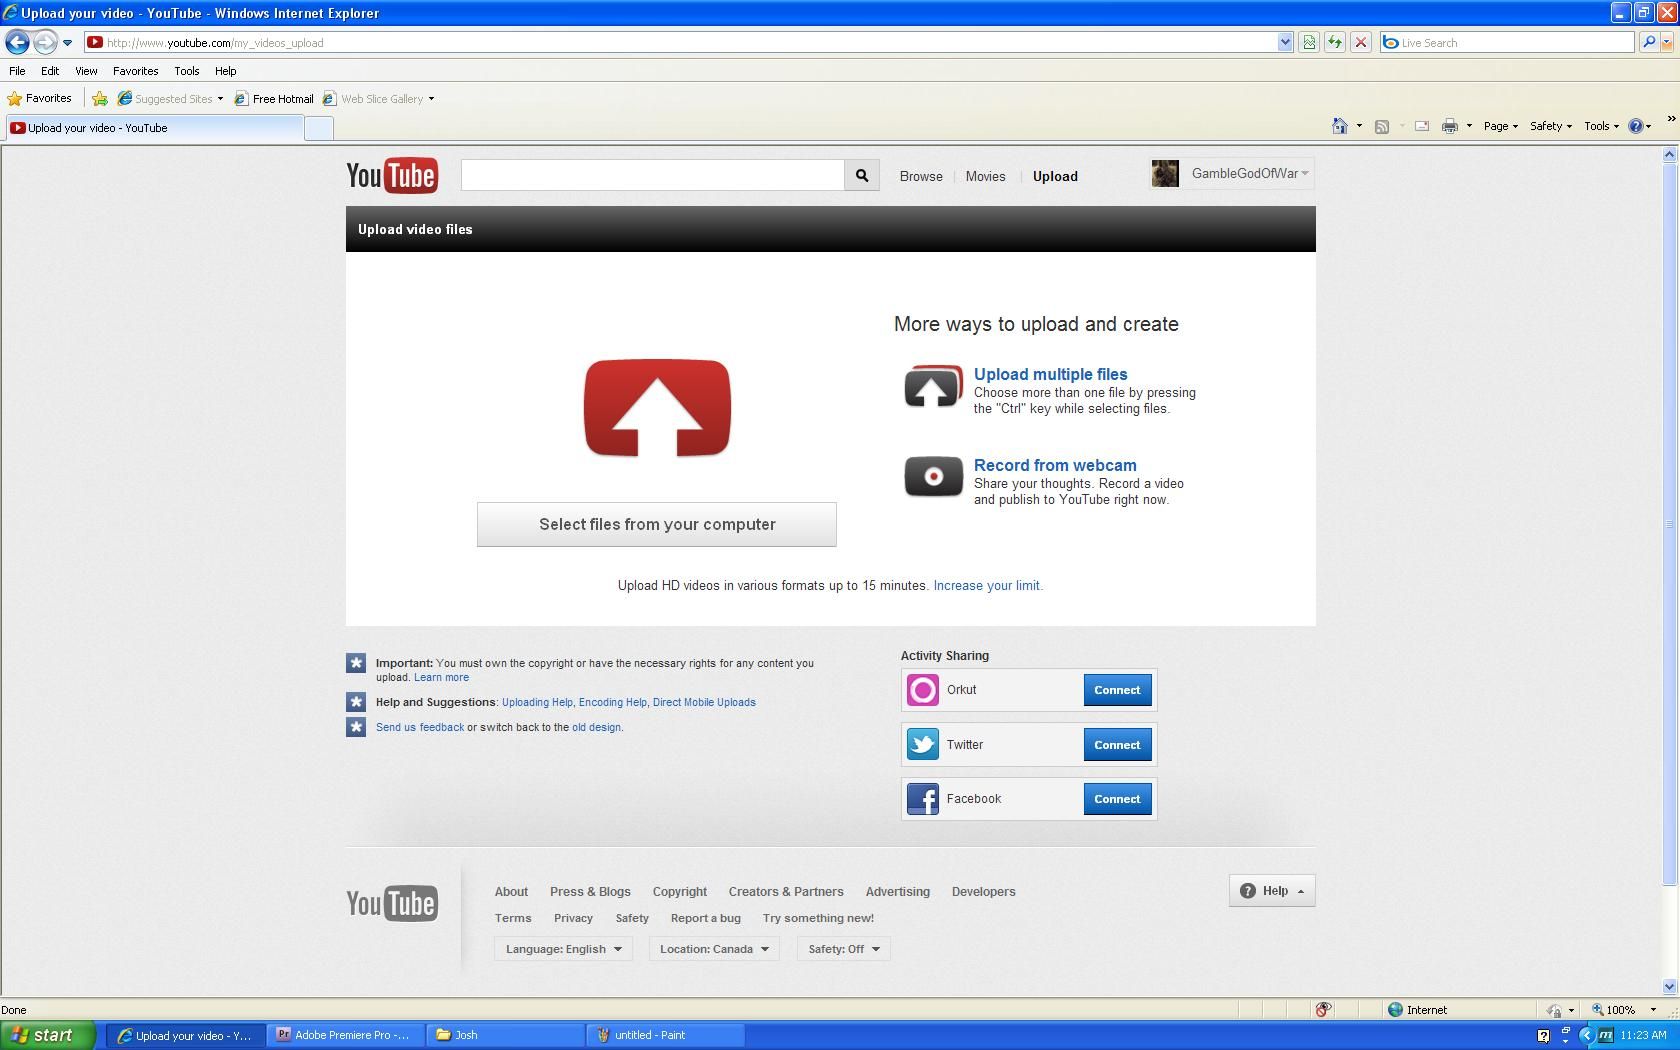Click the Orkut icon in Activity Sharing

coord(922,690)
